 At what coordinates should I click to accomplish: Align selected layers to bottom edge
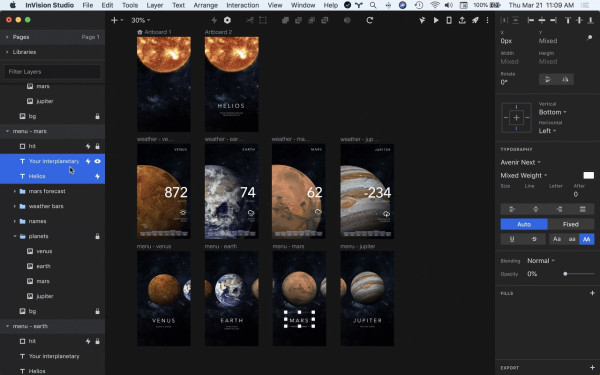click(591, 20)
